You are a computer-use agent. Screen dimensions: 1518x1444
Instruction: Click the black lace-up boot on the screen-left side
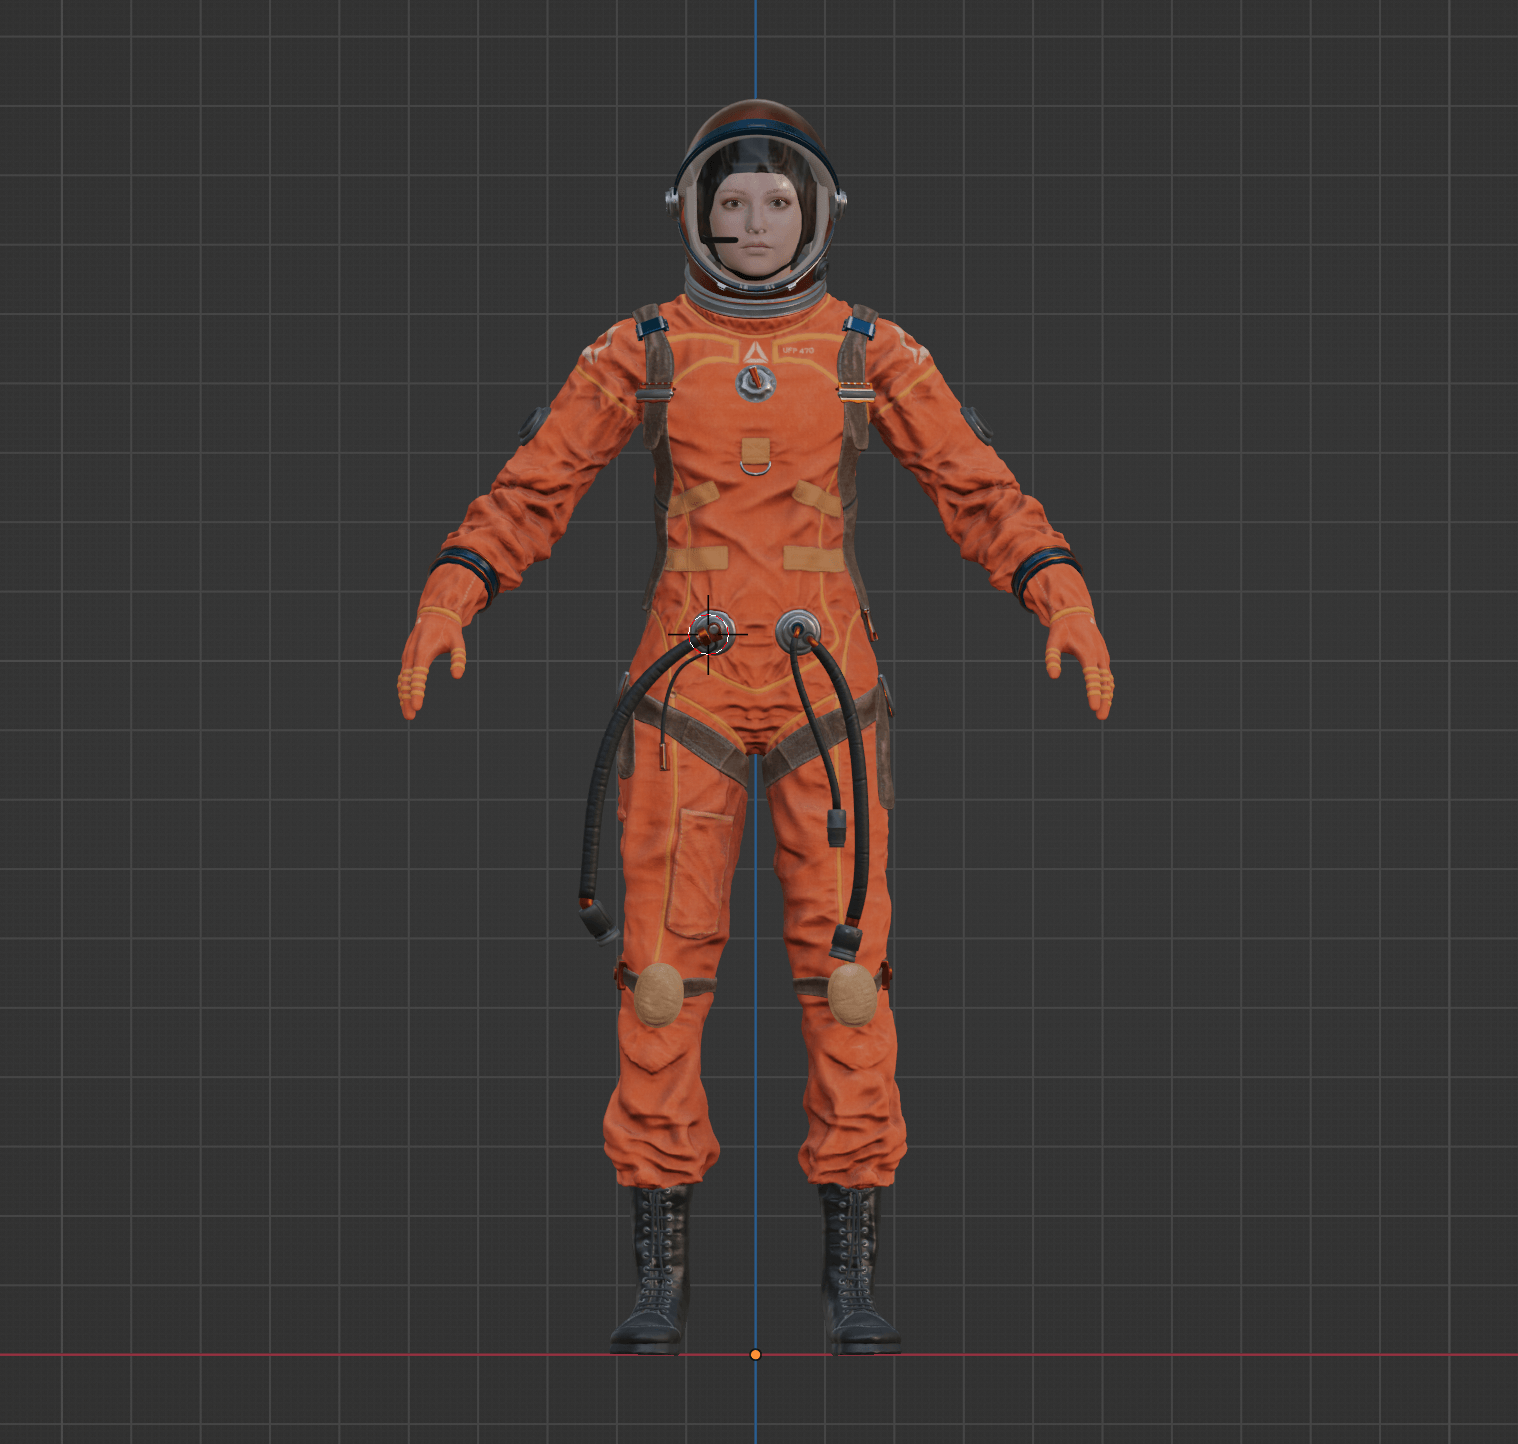tap(655, 1270)
